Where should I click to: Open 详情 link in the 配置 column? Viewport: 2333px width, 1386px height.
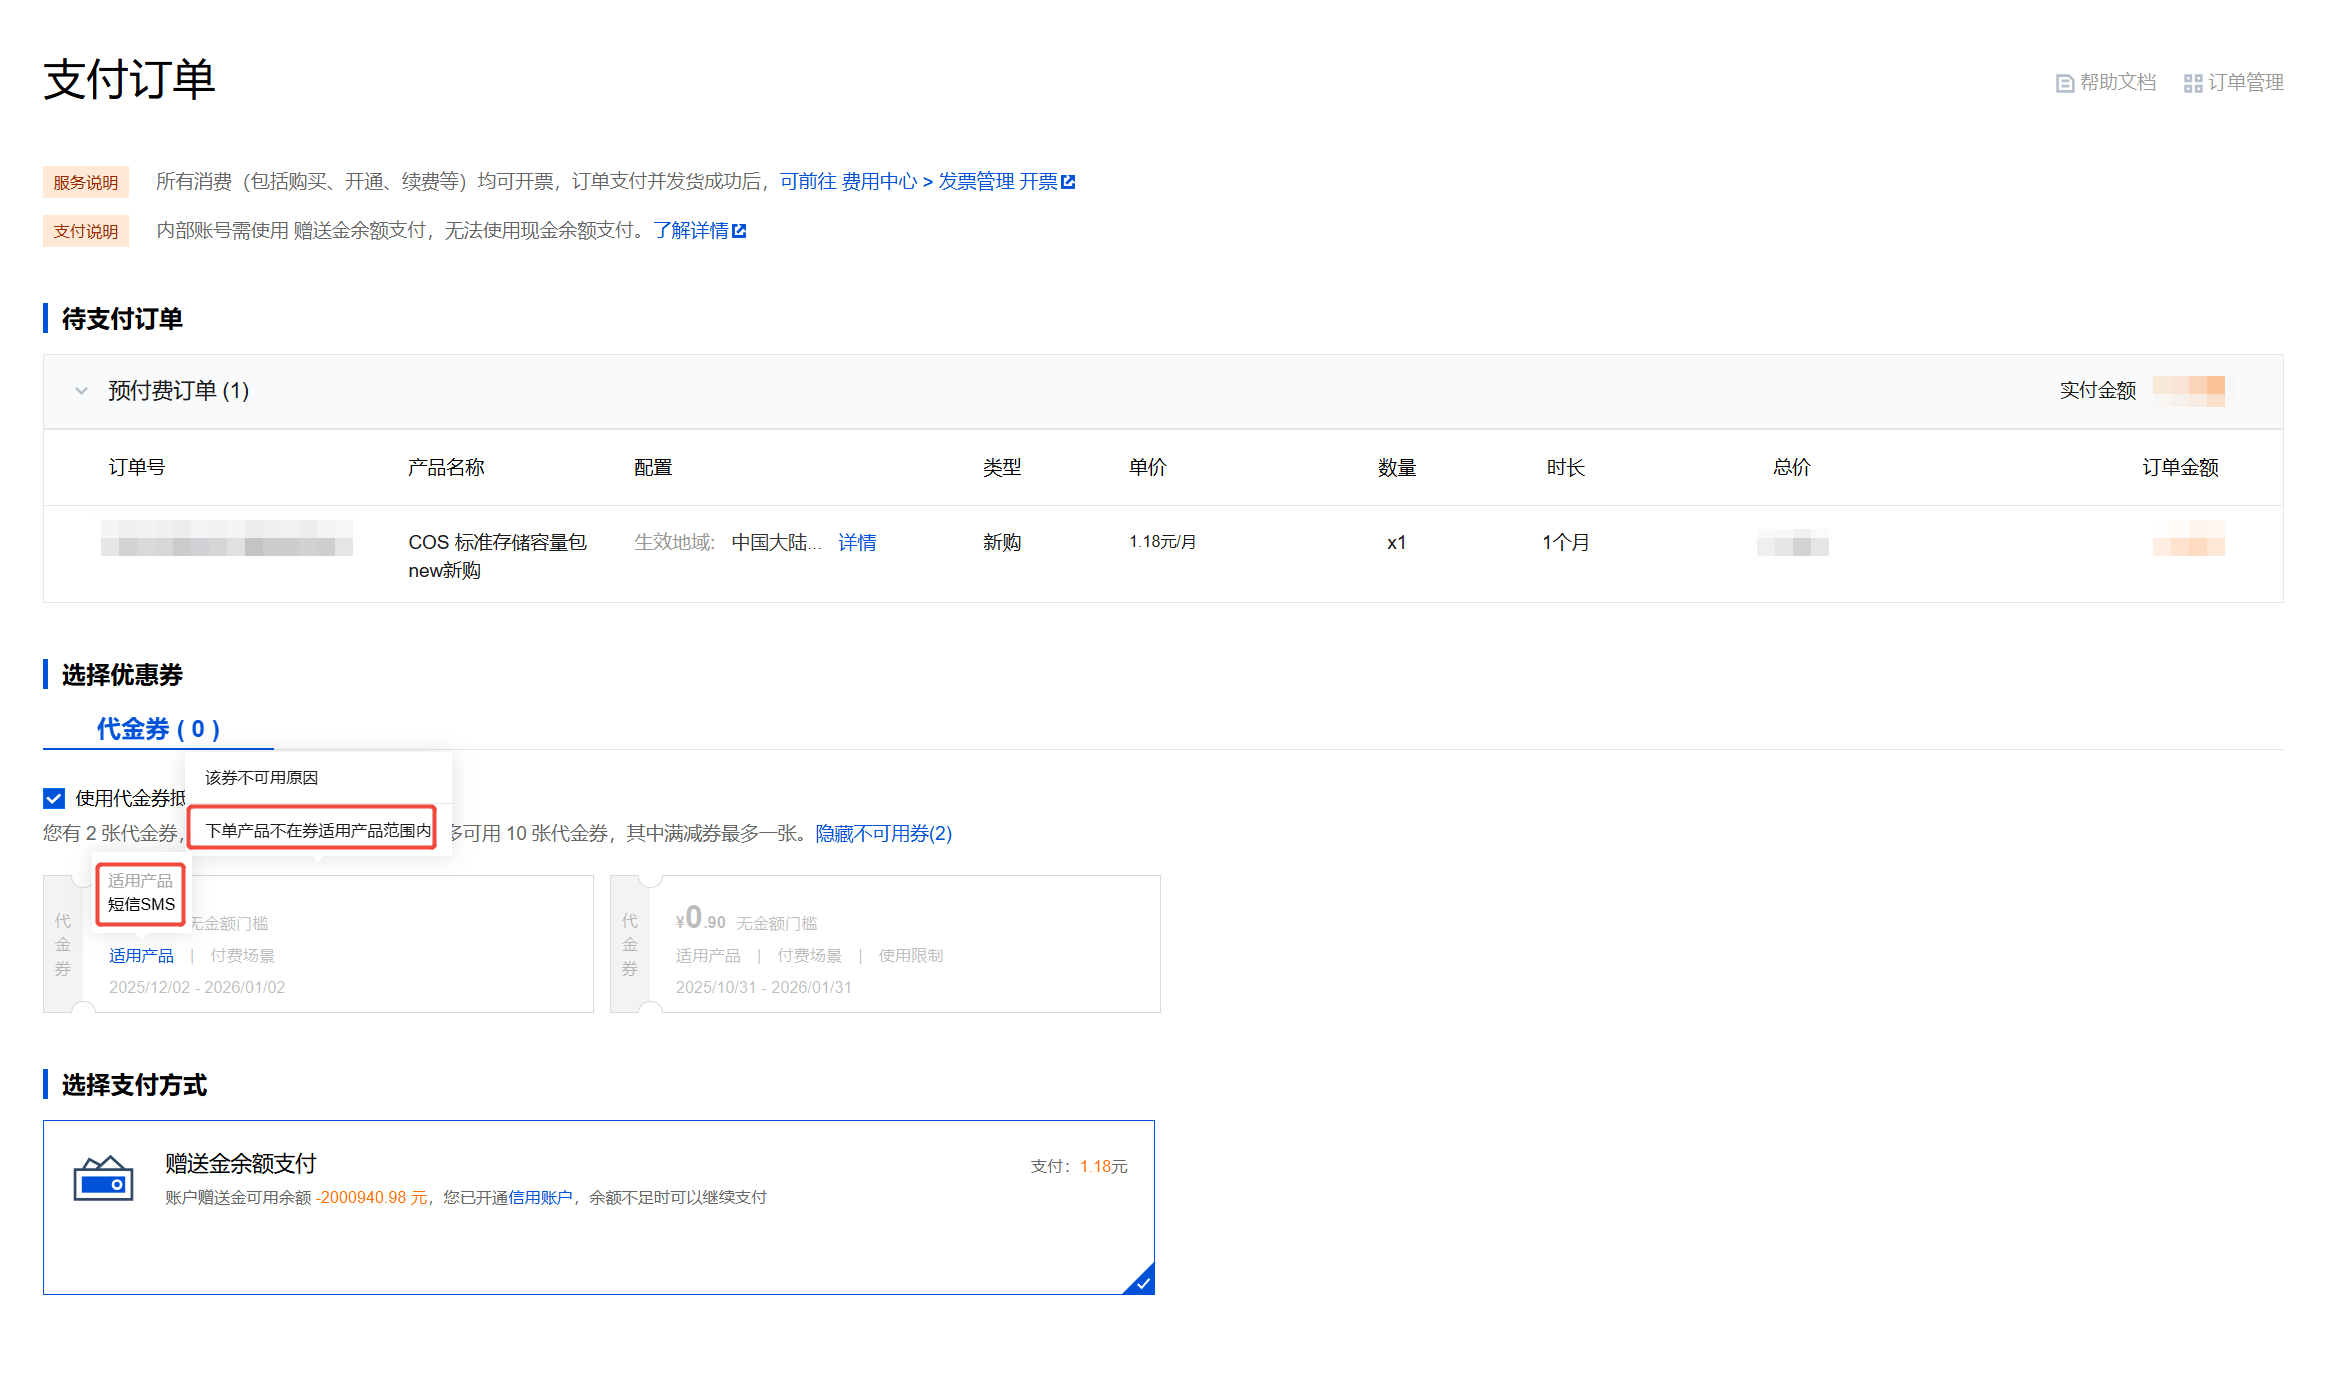[x=856, y=542]
